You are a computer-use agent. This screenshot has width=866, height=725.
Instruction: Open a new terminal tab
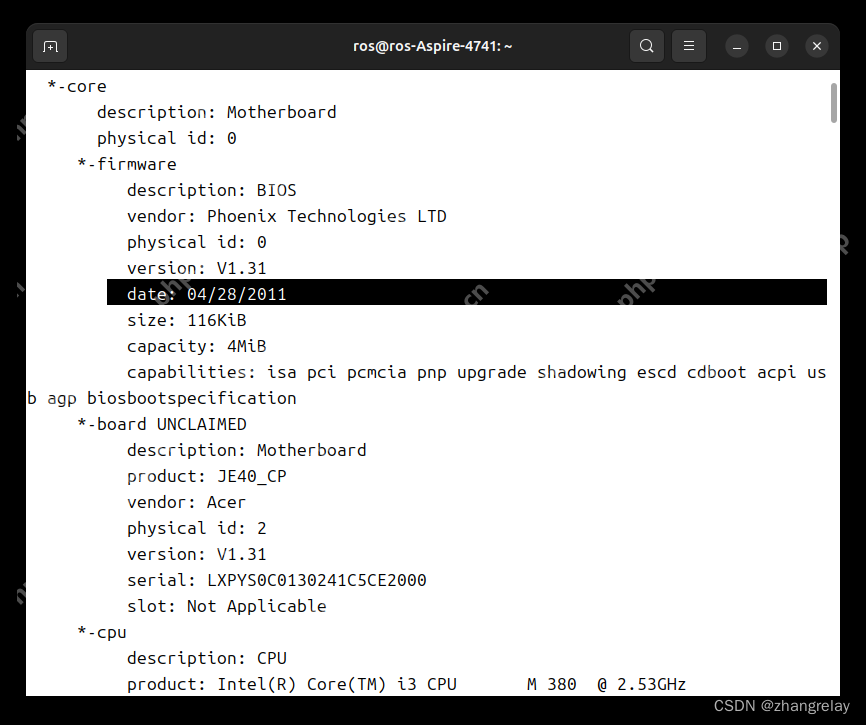(x=49, y=45)
